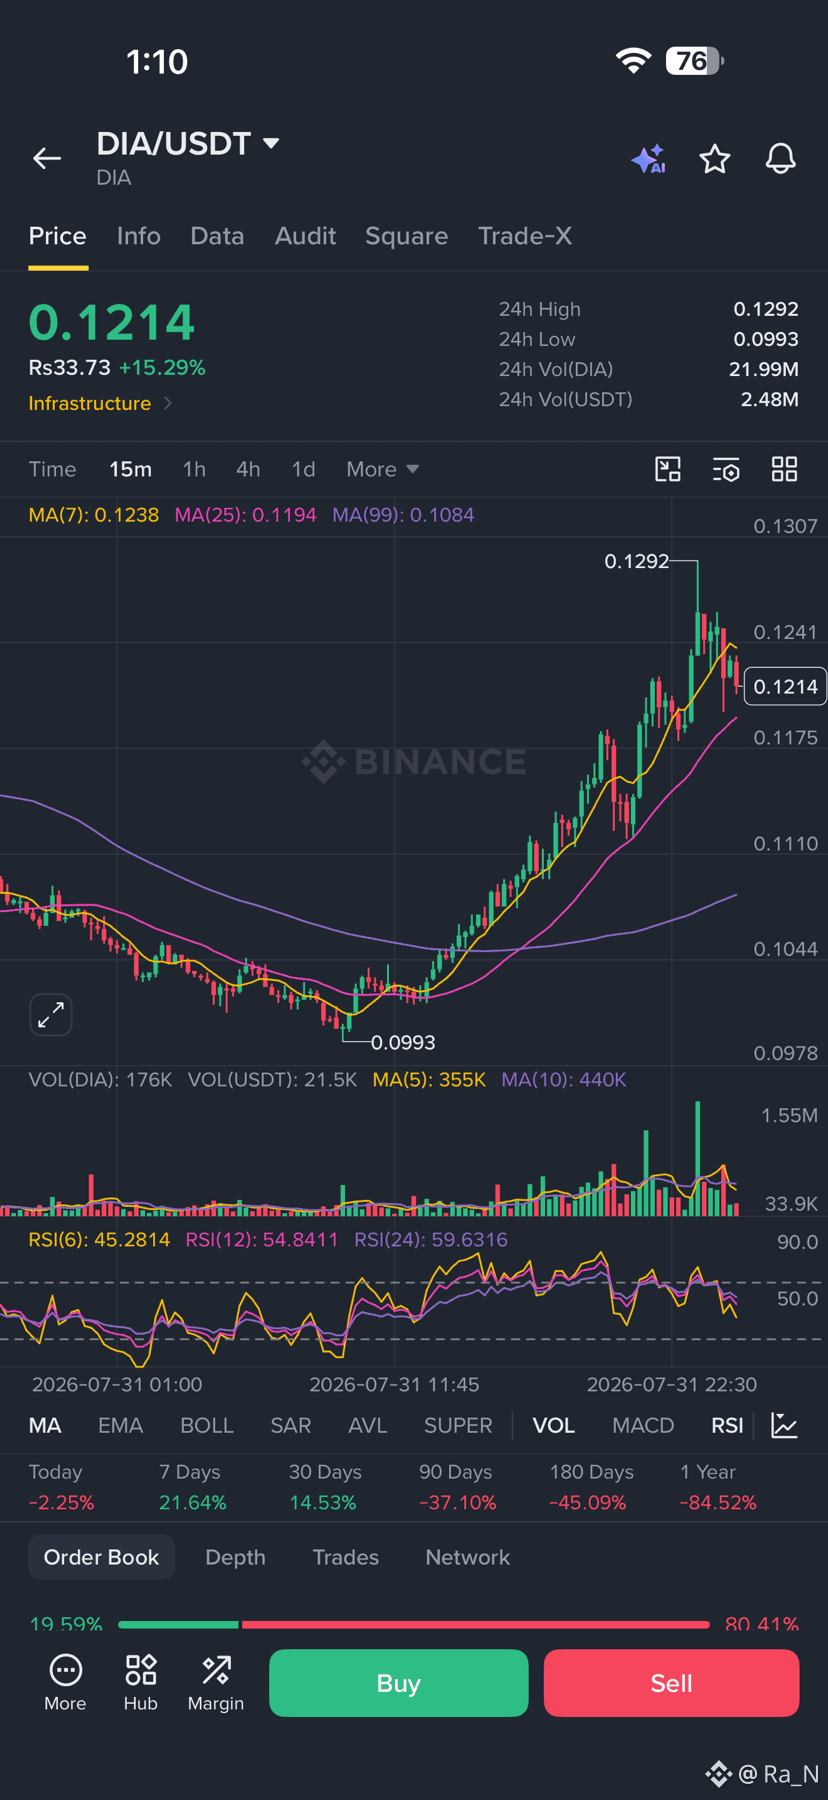Select the Time chart interval
828x1800 pixels.
[x=52, y=469]
